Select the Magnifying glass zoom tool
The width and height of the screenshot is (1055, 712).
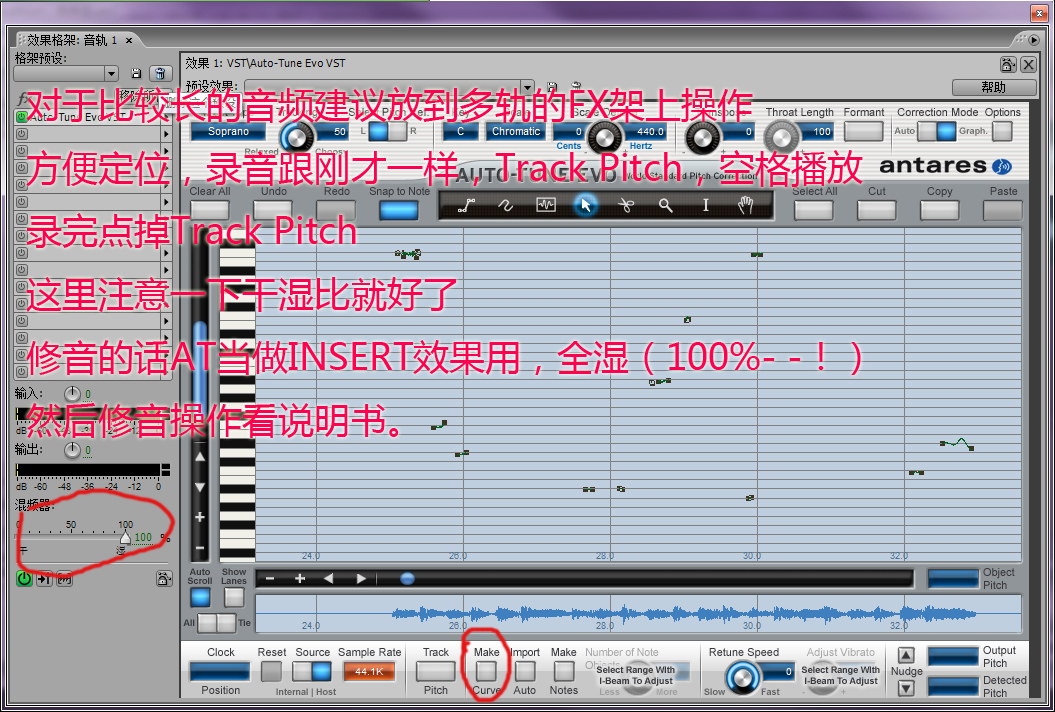(666, 206)
